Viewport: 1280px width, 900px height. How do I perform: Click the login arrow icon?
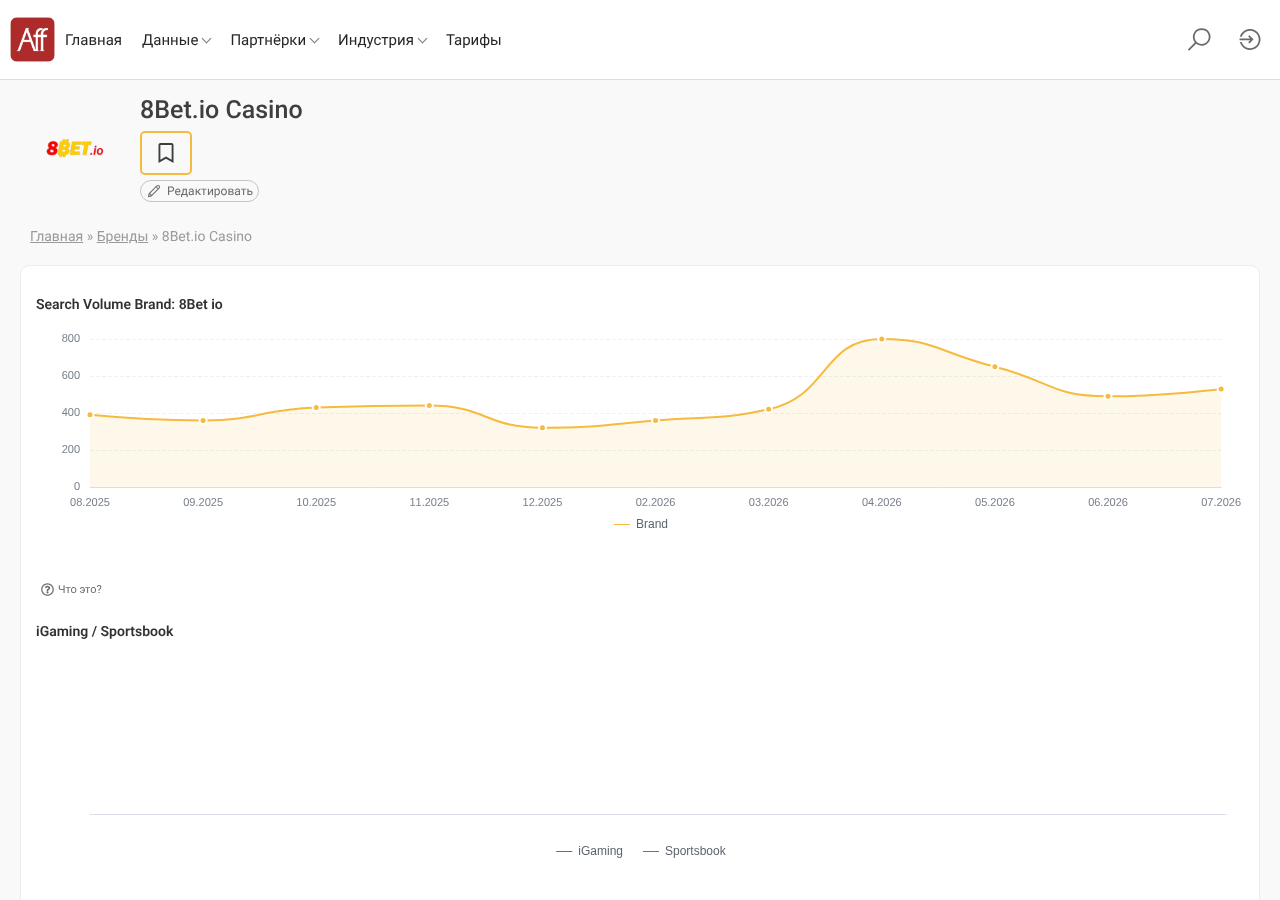pyautogui.click(x=1250, y=39)
